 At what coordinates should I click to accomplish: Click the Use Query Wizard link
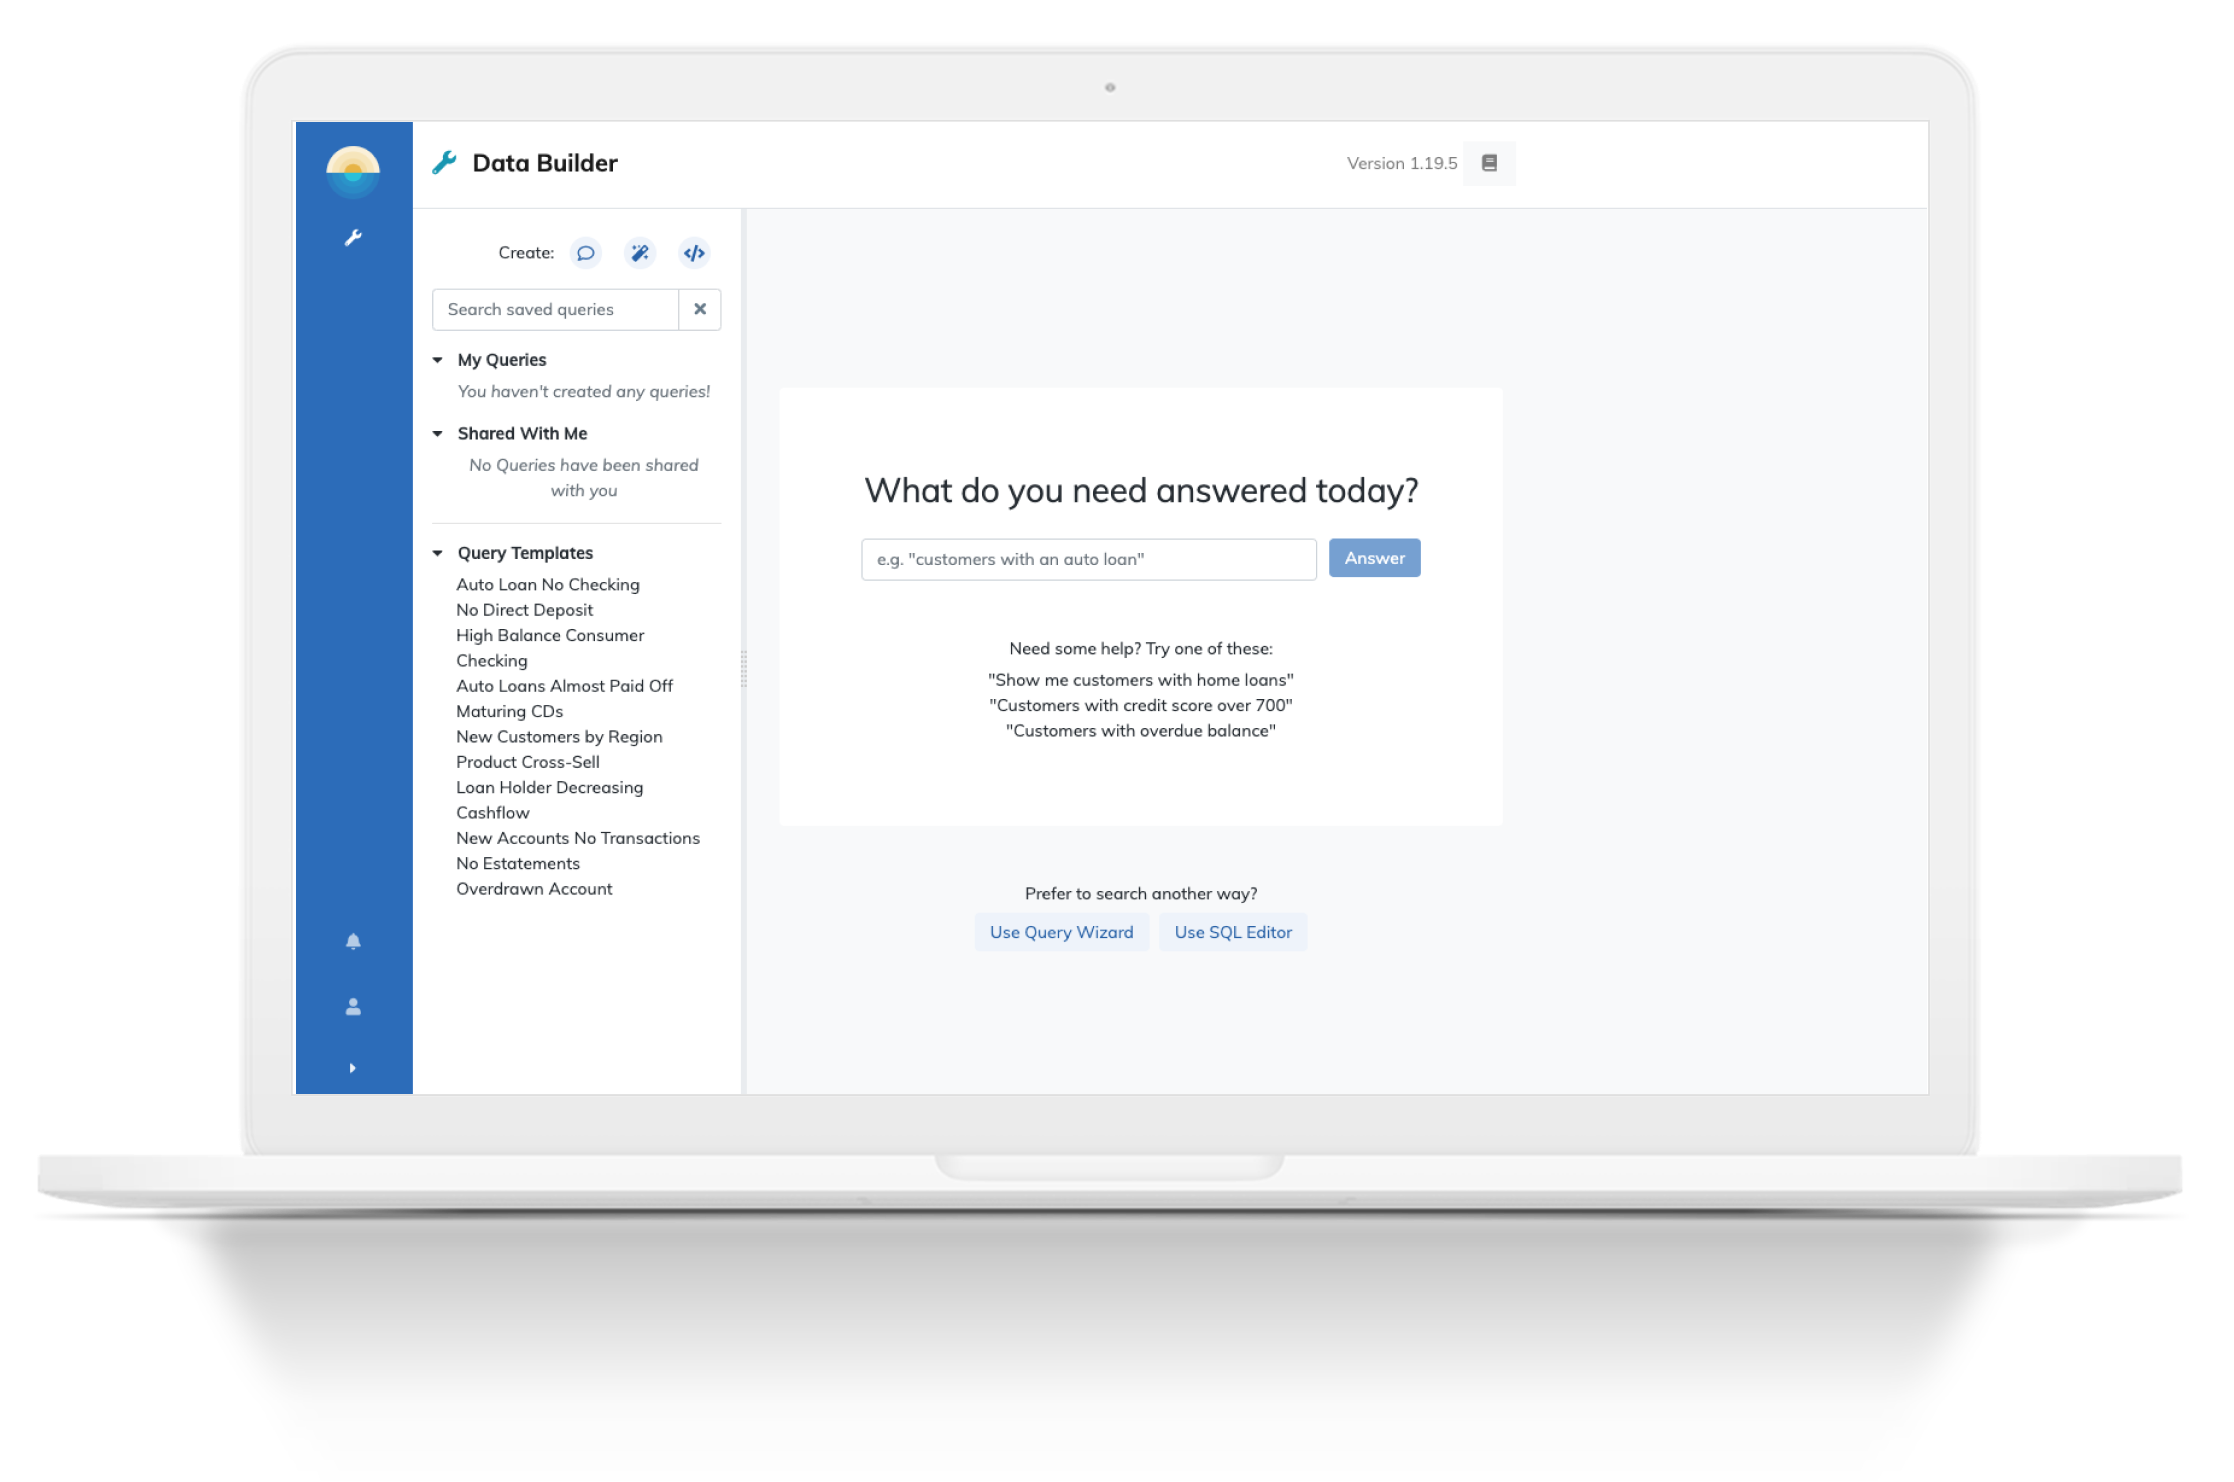pyautogui.click(x=1060, y=931)
